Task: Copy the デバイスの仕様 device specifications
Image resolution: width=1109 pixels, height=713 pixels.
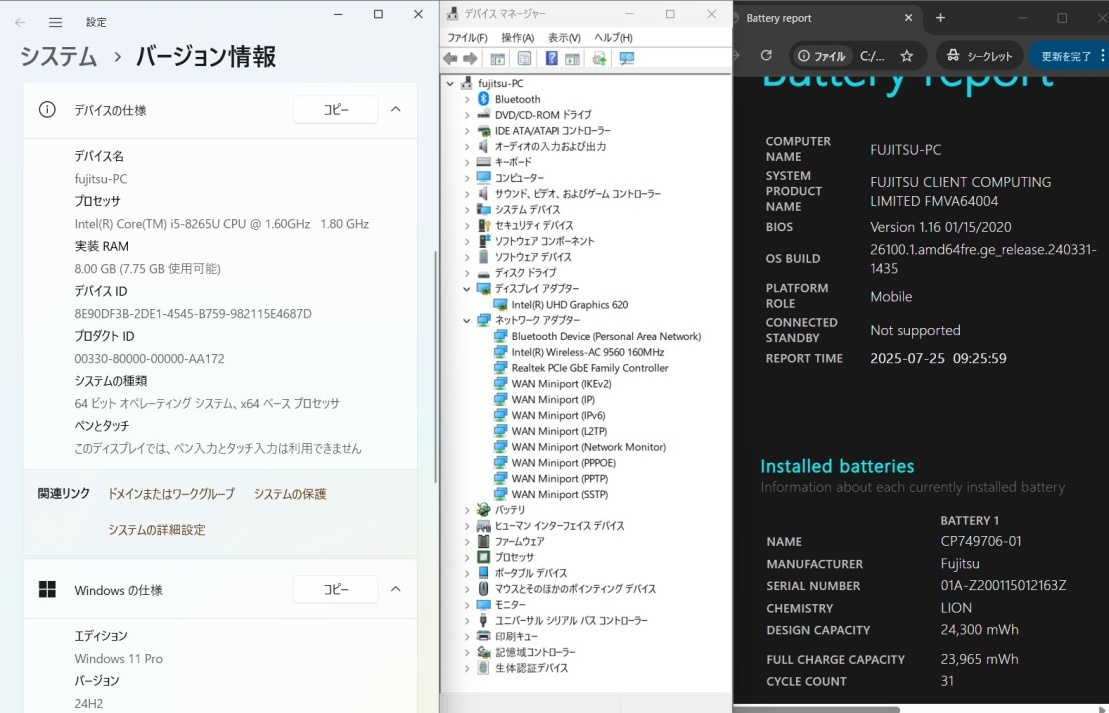Action: point(336,110)
